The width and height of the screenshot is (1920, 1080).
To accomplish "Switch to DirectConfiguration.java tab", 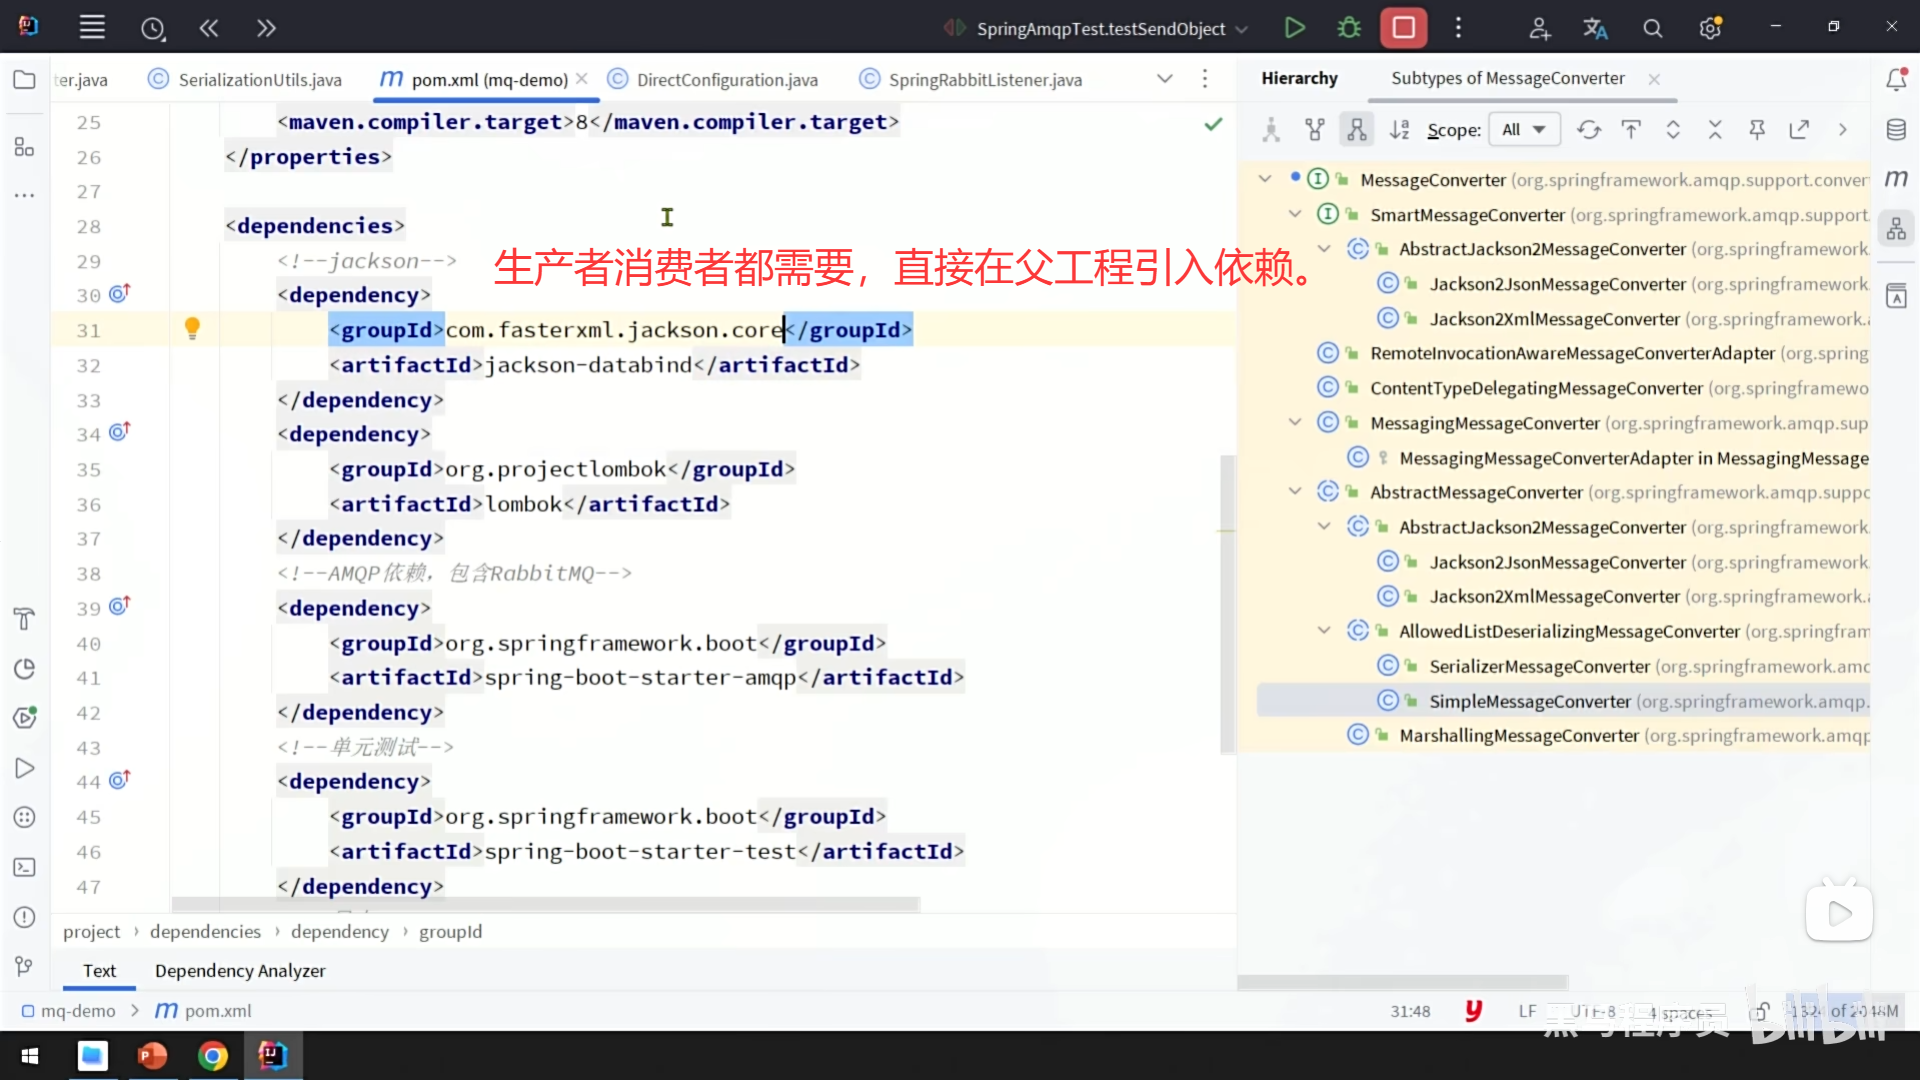I will coord(726,80).
